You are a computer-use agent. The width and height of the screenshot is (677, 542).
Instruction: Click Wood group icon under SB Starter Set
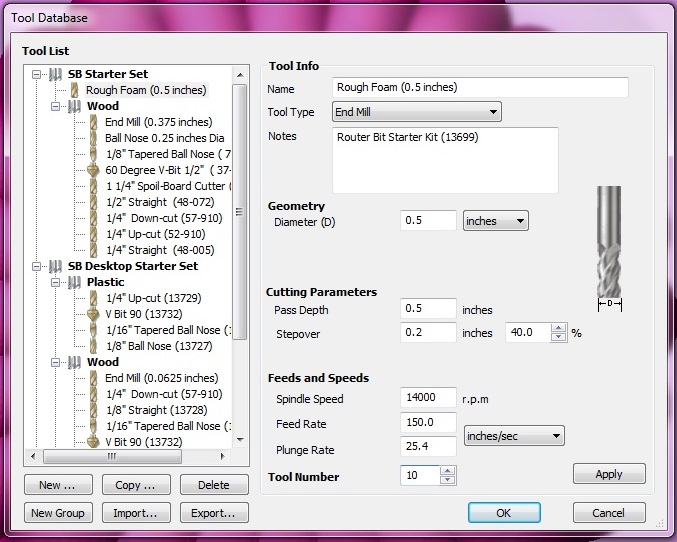74,106
